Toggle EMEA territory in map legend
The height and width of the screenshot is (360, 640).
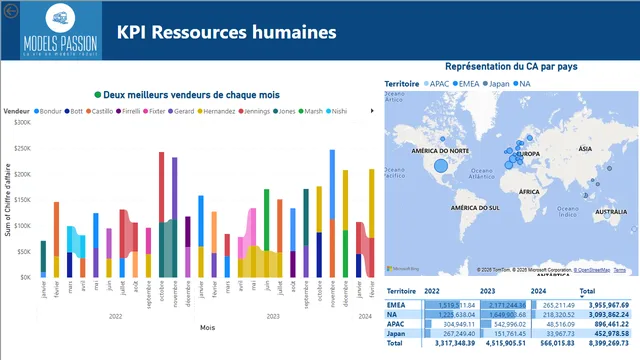(466, 84)
